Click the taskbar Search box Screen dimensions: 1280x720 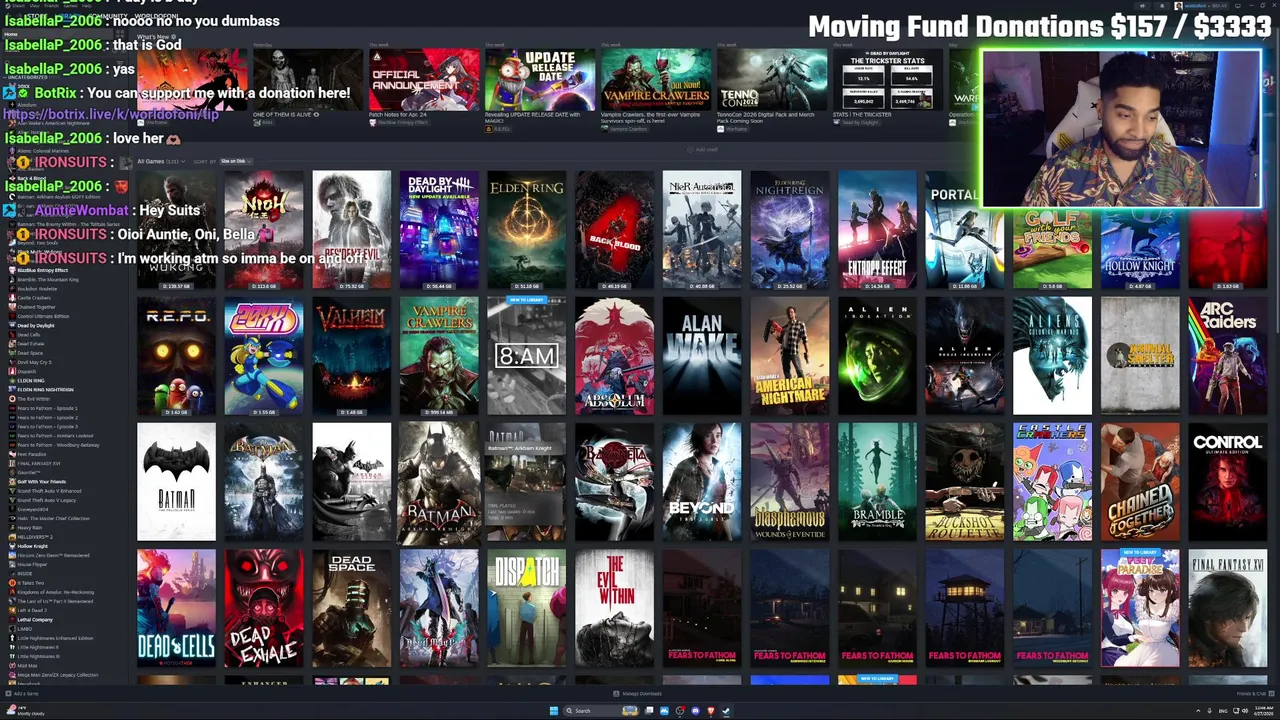pos(601,711)
